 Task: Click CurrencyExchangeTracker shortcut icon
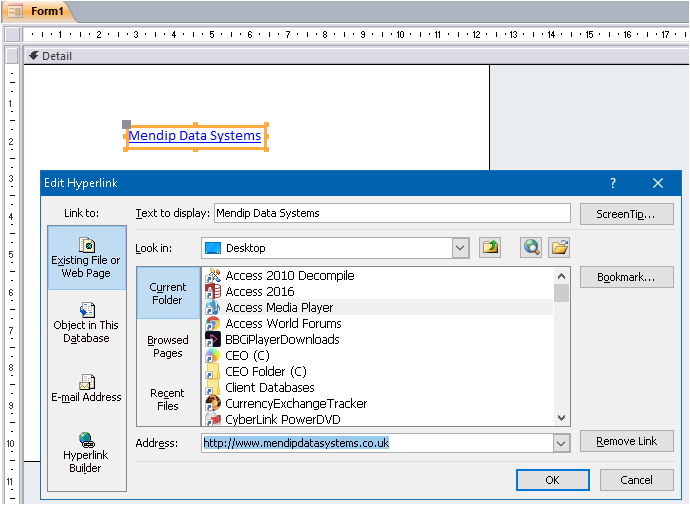pos(213,403)
